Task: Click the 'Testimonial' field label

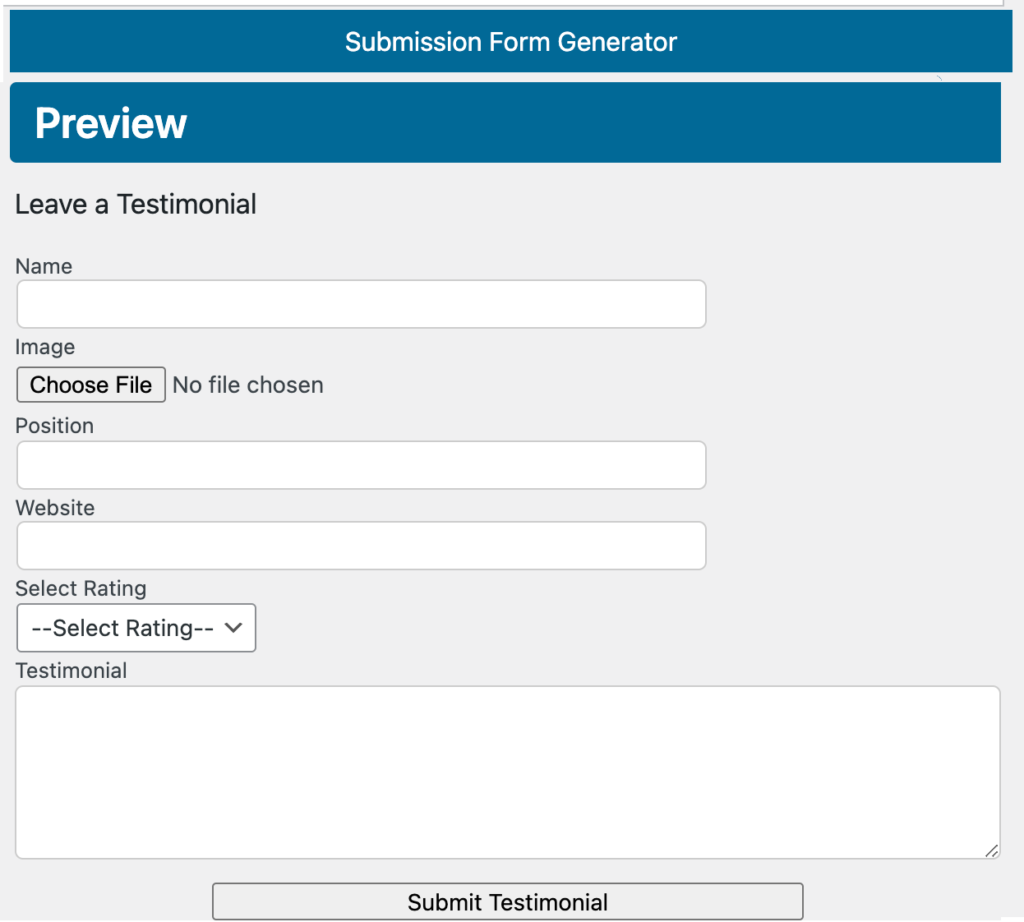Action: [71, 671]
